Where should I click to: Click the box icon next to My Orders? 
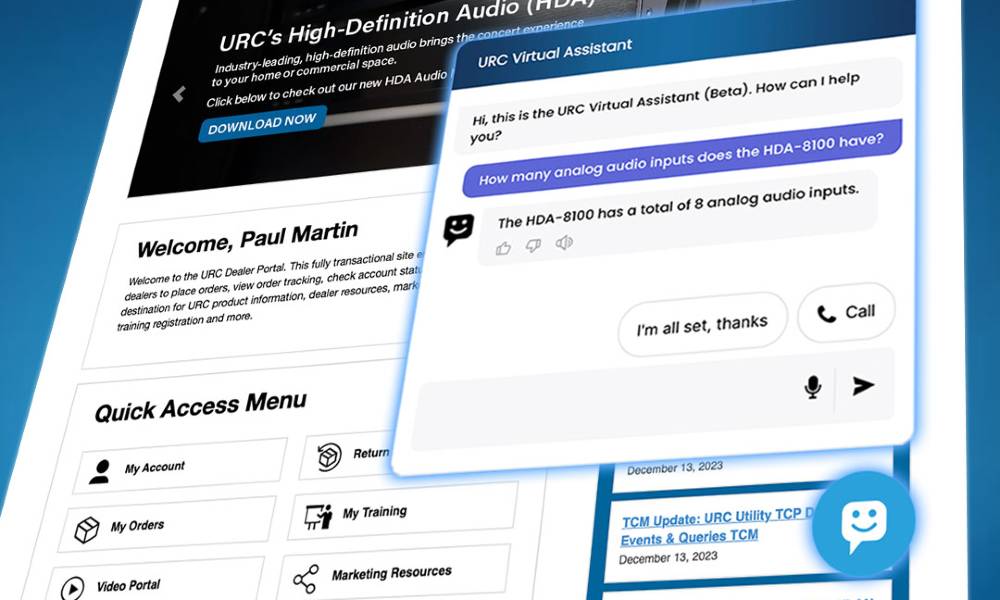tap(87, 530)
